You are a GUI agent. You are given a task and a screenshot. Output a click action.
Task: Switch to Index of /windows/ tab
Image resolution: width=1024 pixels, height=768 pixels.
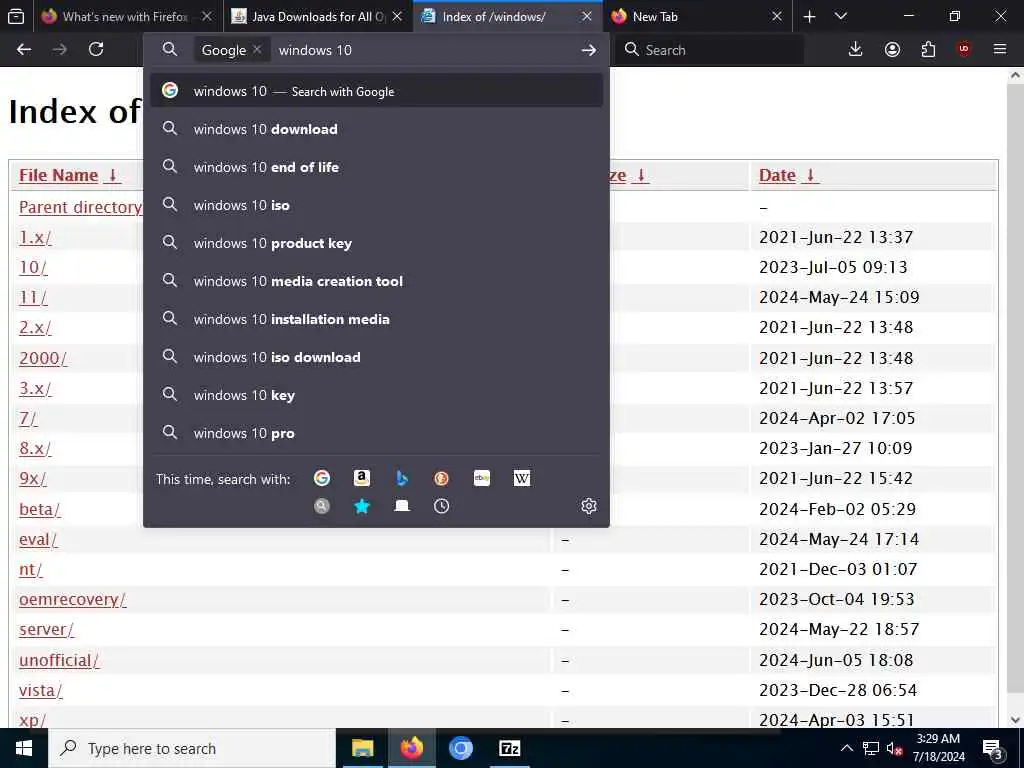point(508,16)
